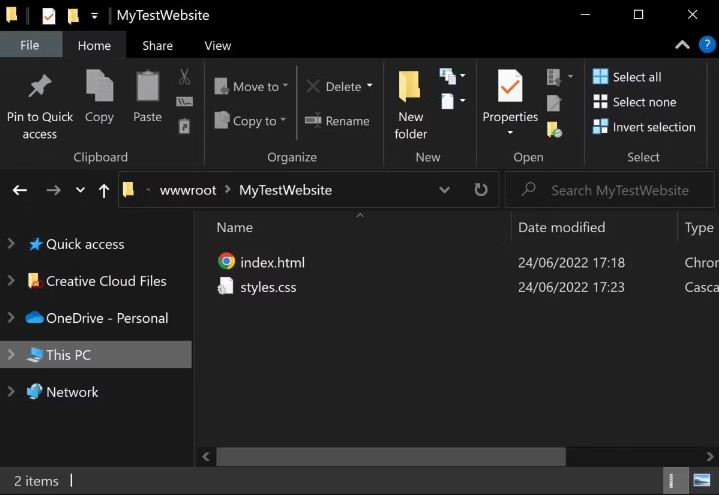Click the Chrome icon of index.html

(226, 261)
